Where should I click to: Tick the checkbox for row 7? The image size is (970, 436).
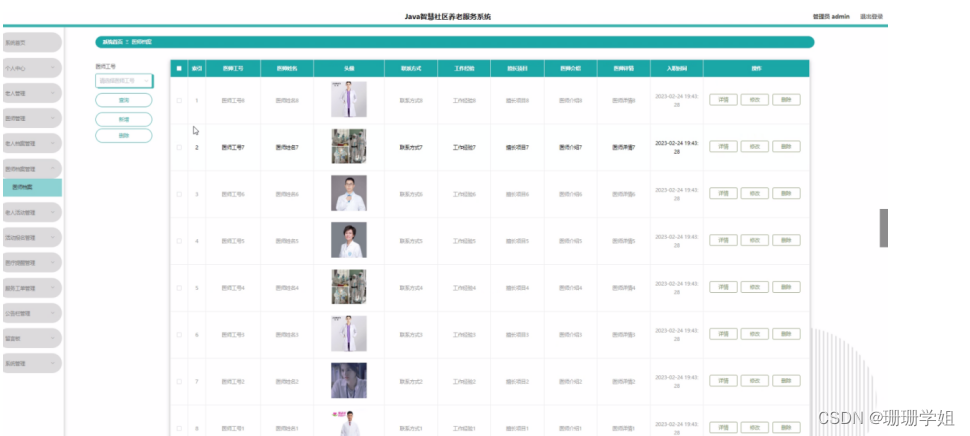179,382
